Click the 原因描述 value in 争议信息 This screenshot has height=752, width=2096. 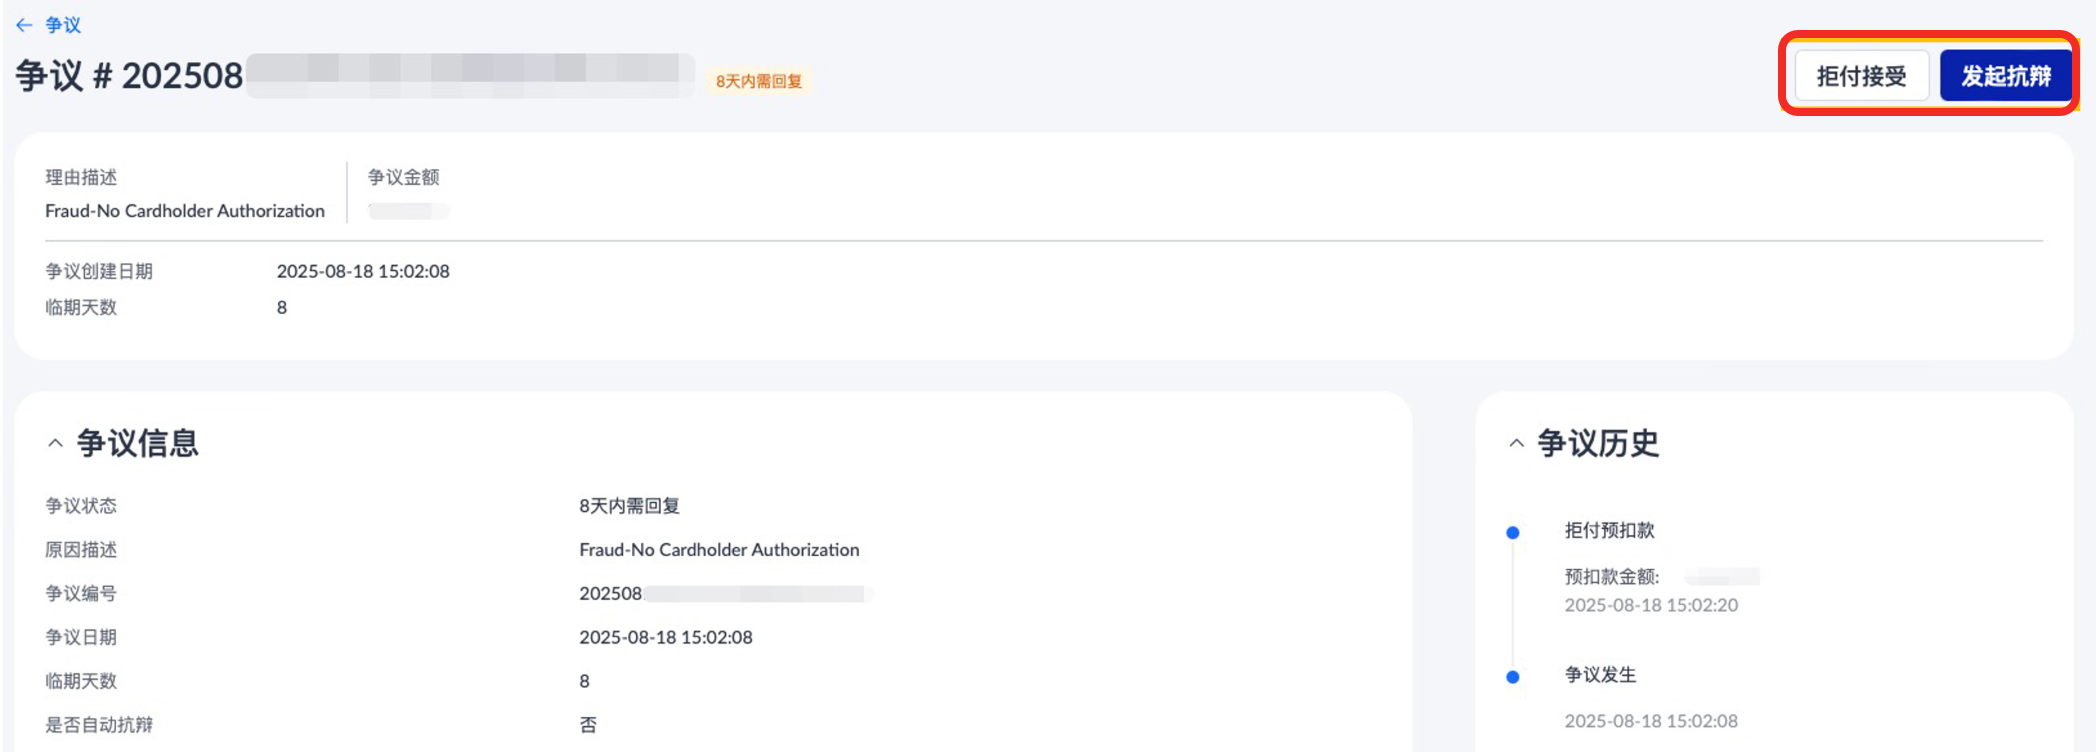tap(719, 550)
